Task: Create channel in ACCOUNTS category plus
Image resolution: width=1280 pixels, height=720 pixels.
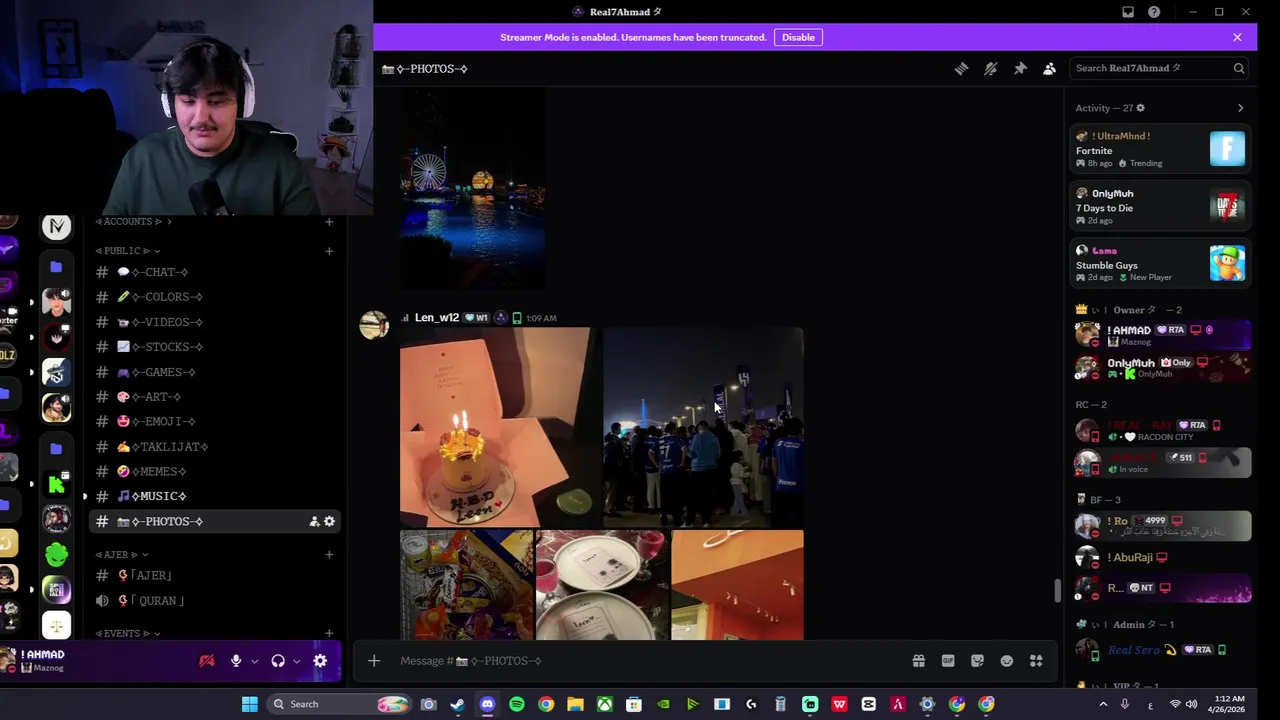Action: point(329,221)
